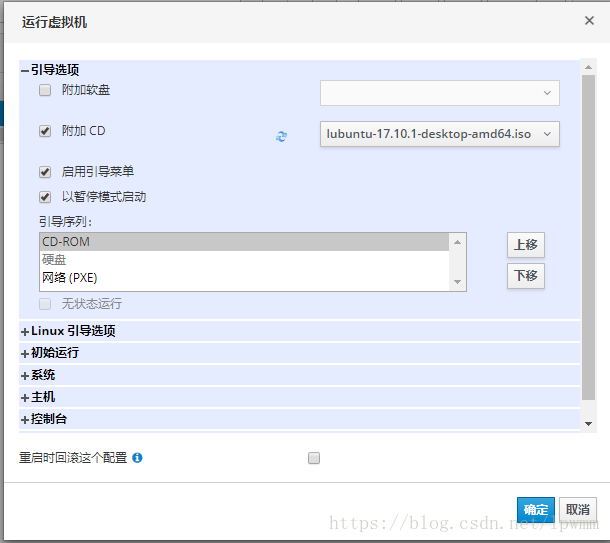Toggle the 以暂停模式启动 checkbox
This screenshot has height=543, width=610.
[45, 197]
